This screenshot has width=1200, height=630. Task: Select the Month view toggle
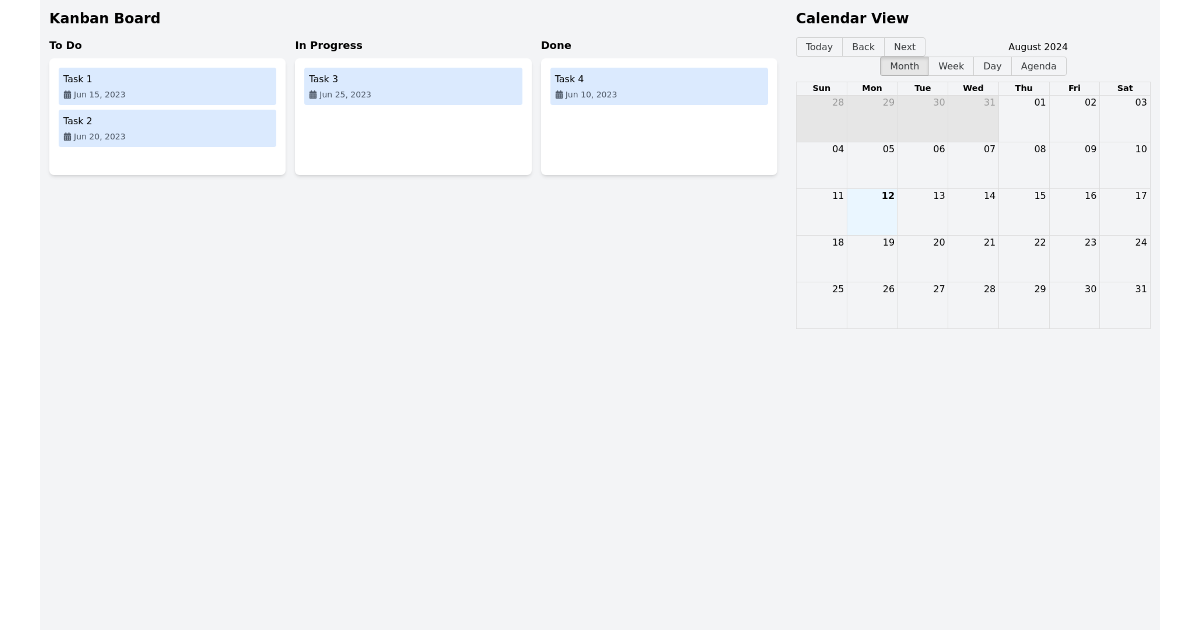tap(903, 66)
